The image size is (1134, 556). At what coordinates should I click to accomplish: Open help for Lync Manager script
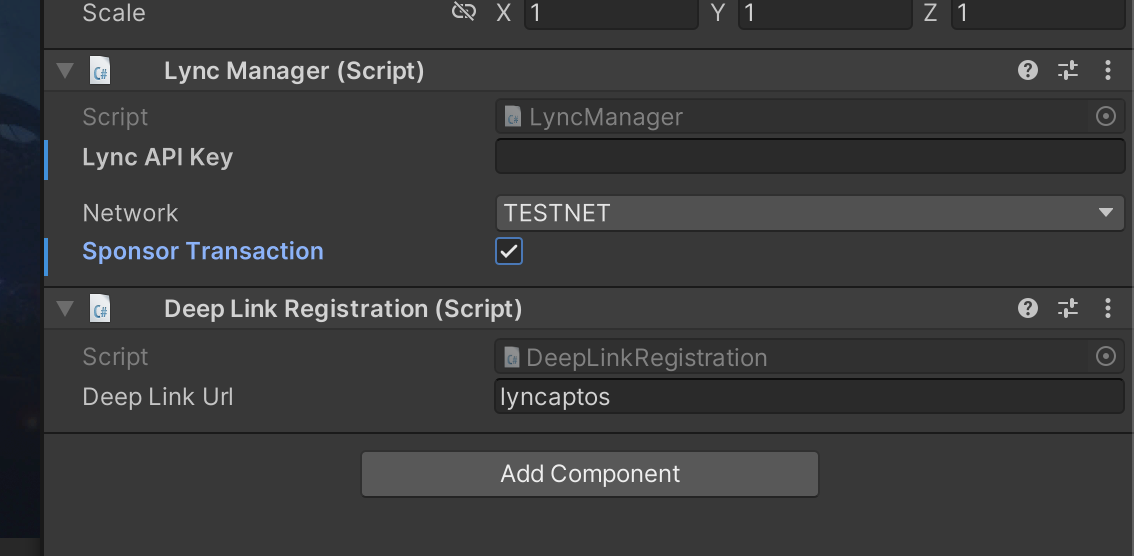tap(1028, 70)
